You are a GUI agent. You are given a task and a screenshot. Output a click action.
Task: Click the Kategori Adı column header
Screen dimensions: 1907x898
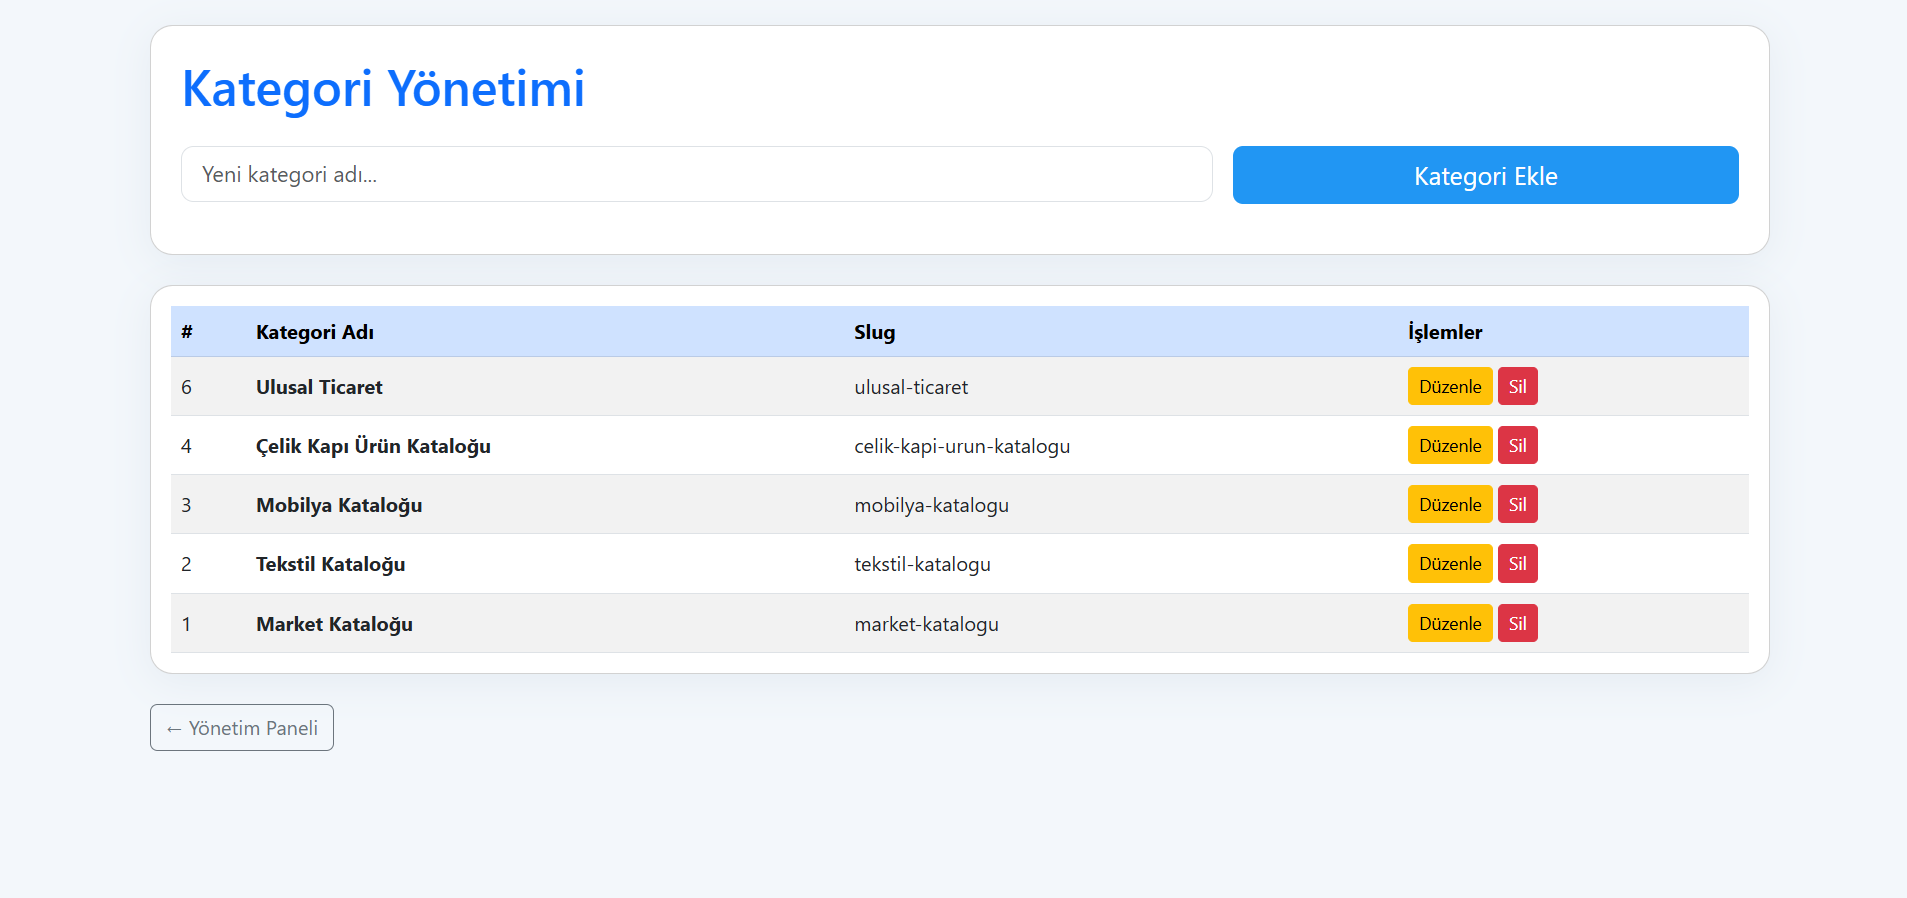[315, 332]
